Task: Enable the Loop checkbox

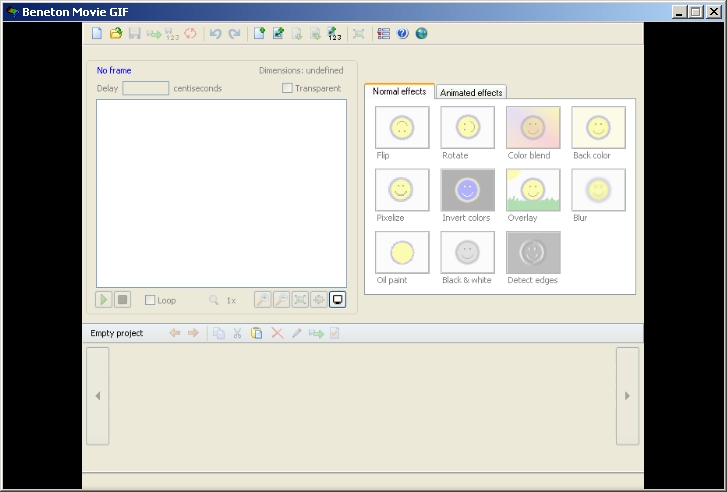Action: point(150,300)
